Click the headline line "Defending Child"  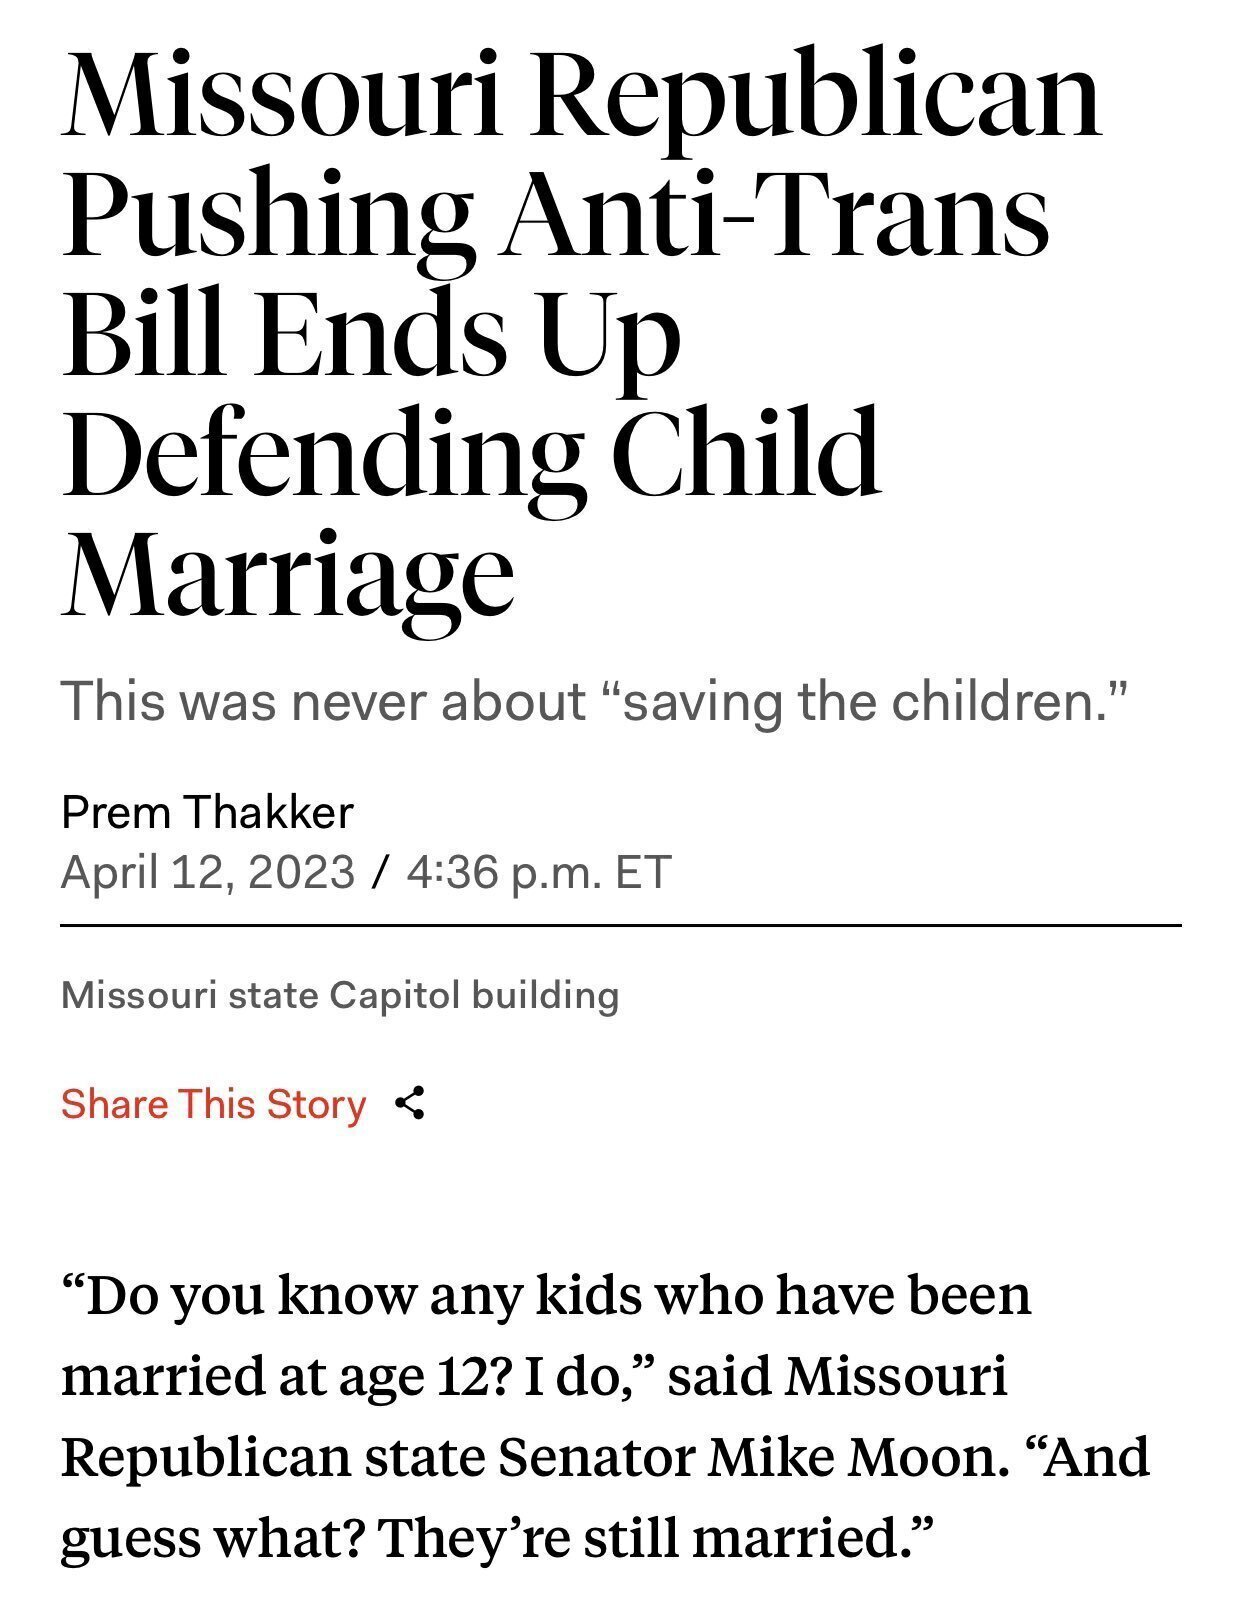pos(471,456)
